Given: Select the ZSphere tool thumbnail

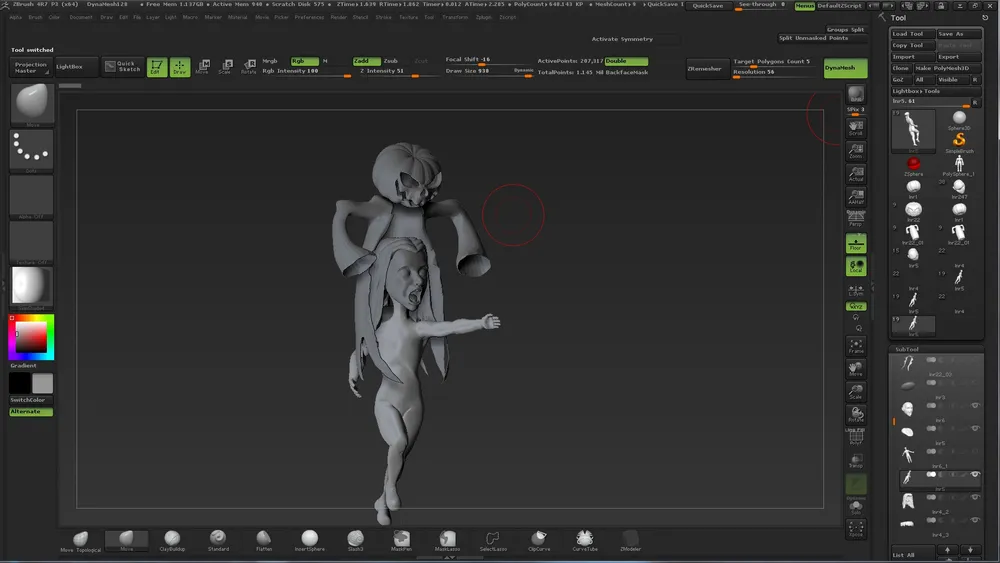Looking at the screenshot, I should (912, 163).
